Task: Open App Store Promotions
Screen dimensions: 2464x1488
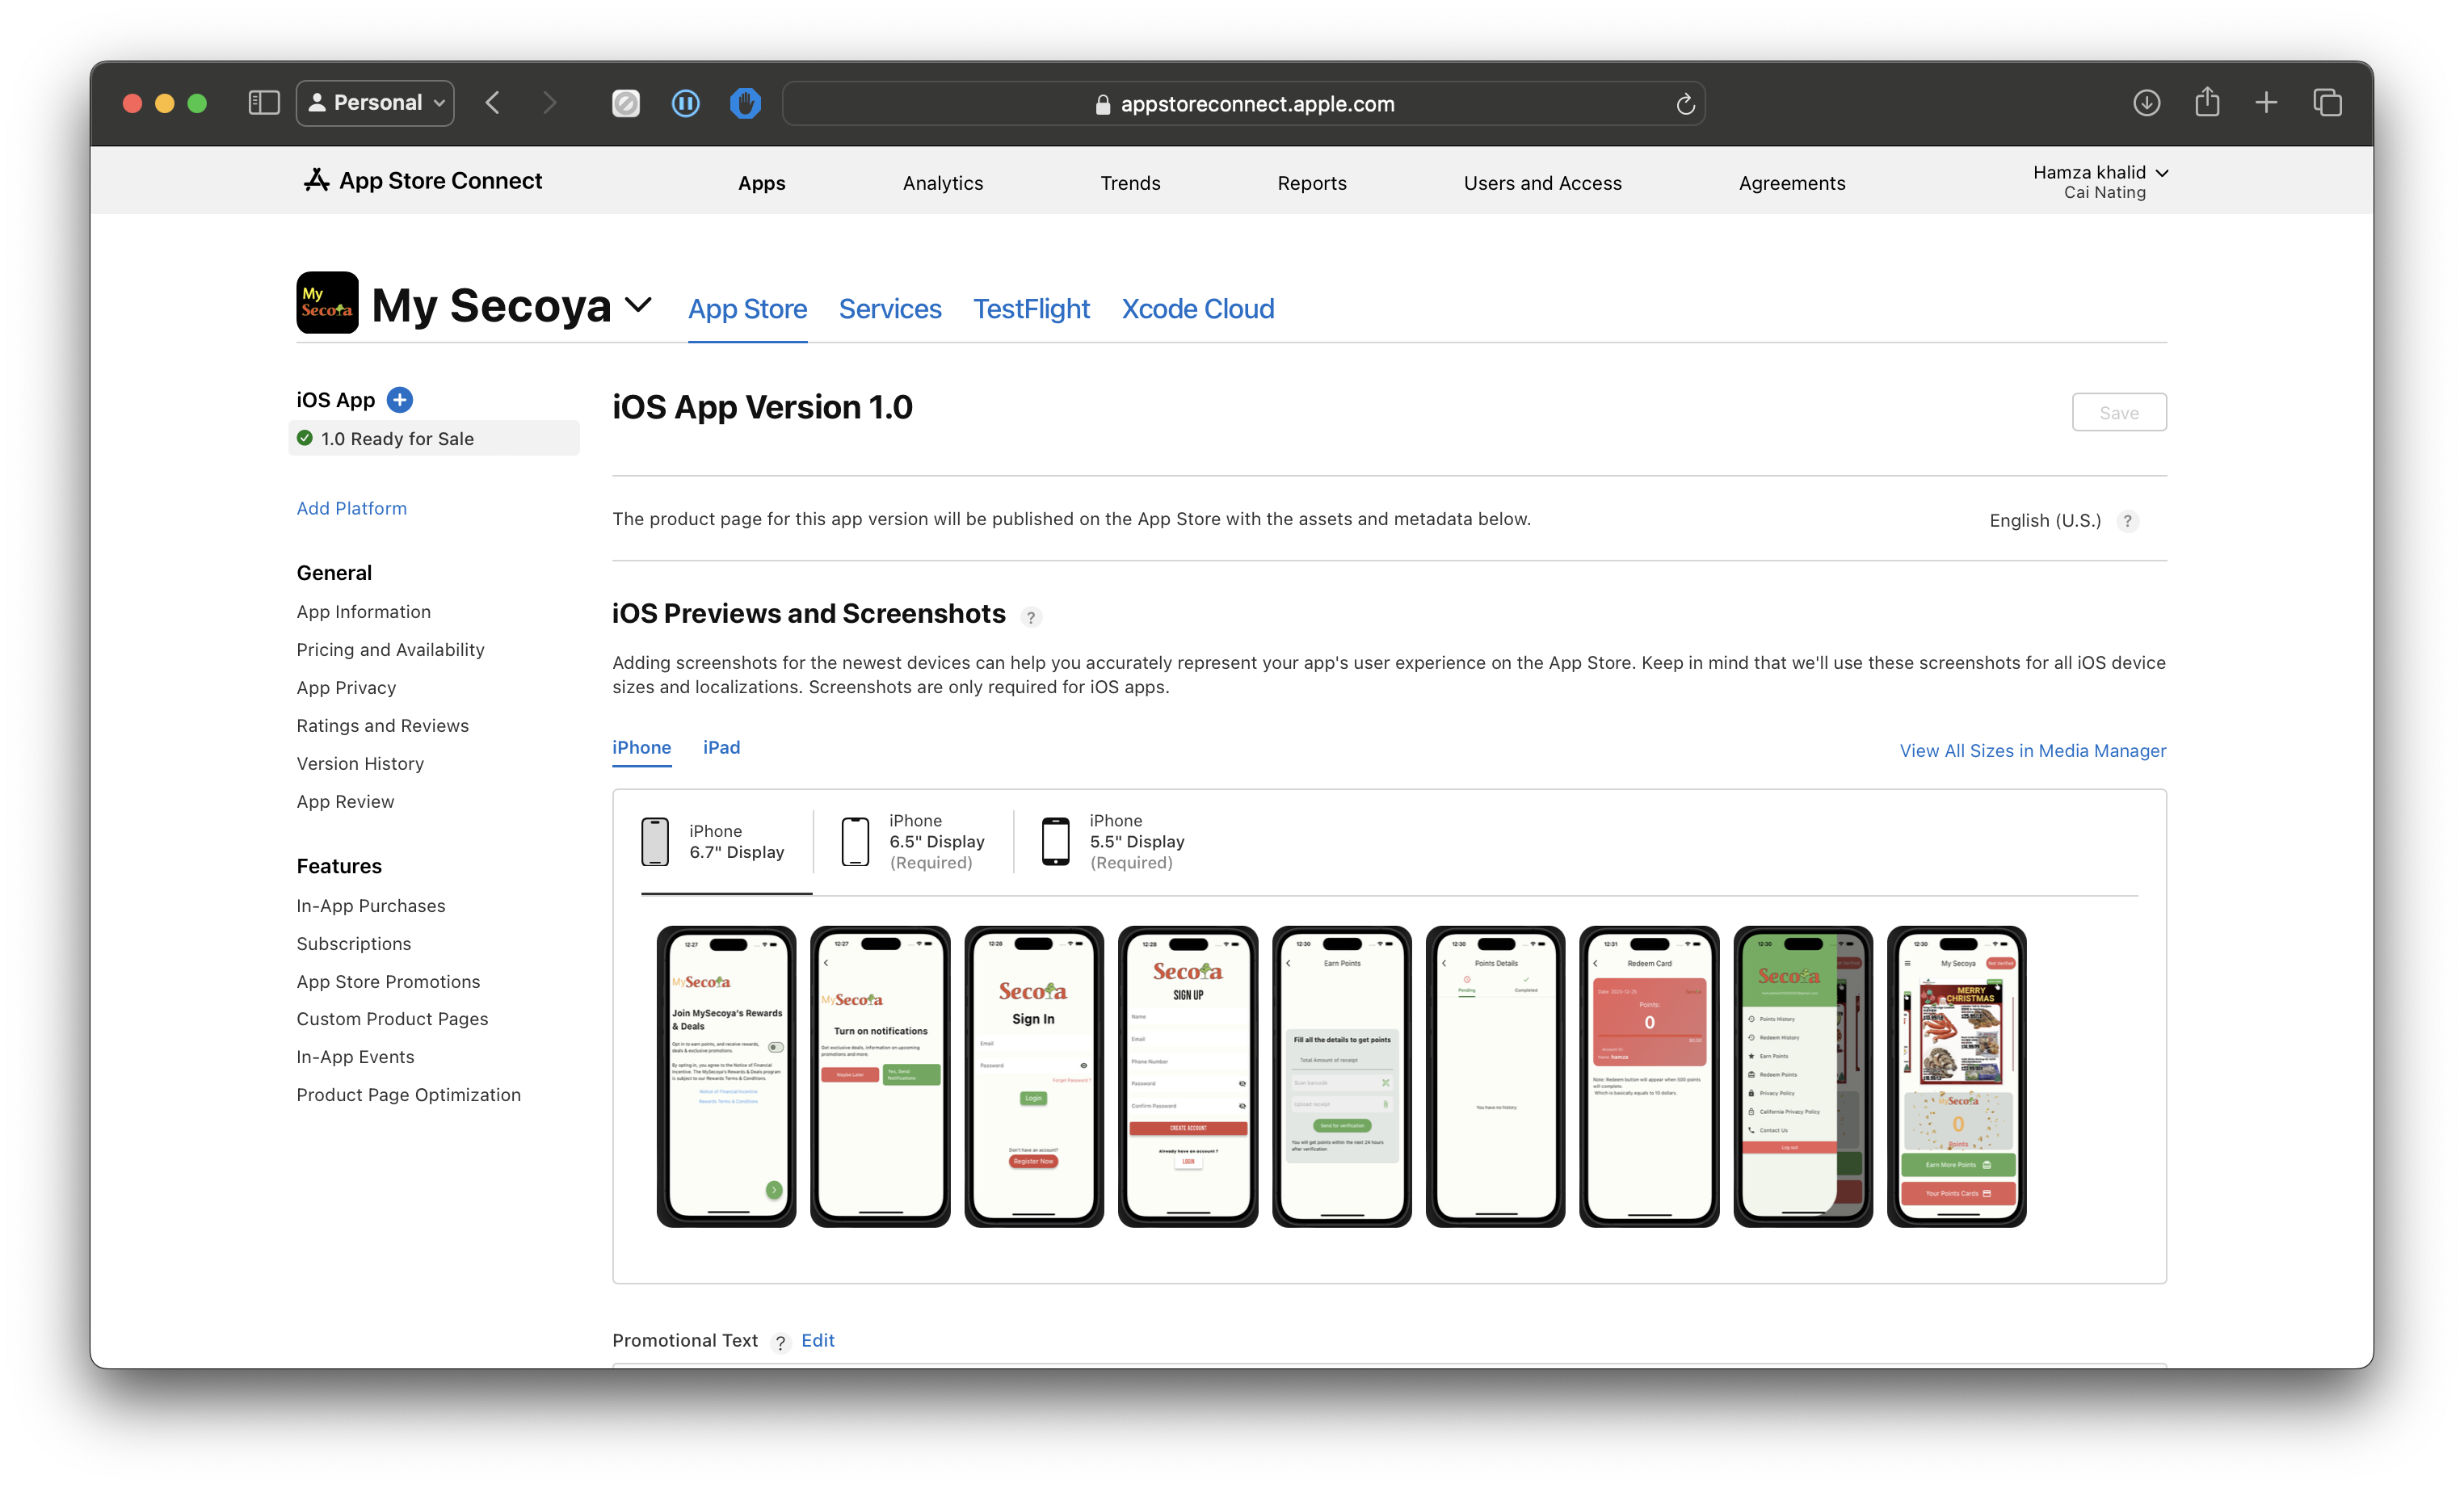Action: click(x=388, y=981)
